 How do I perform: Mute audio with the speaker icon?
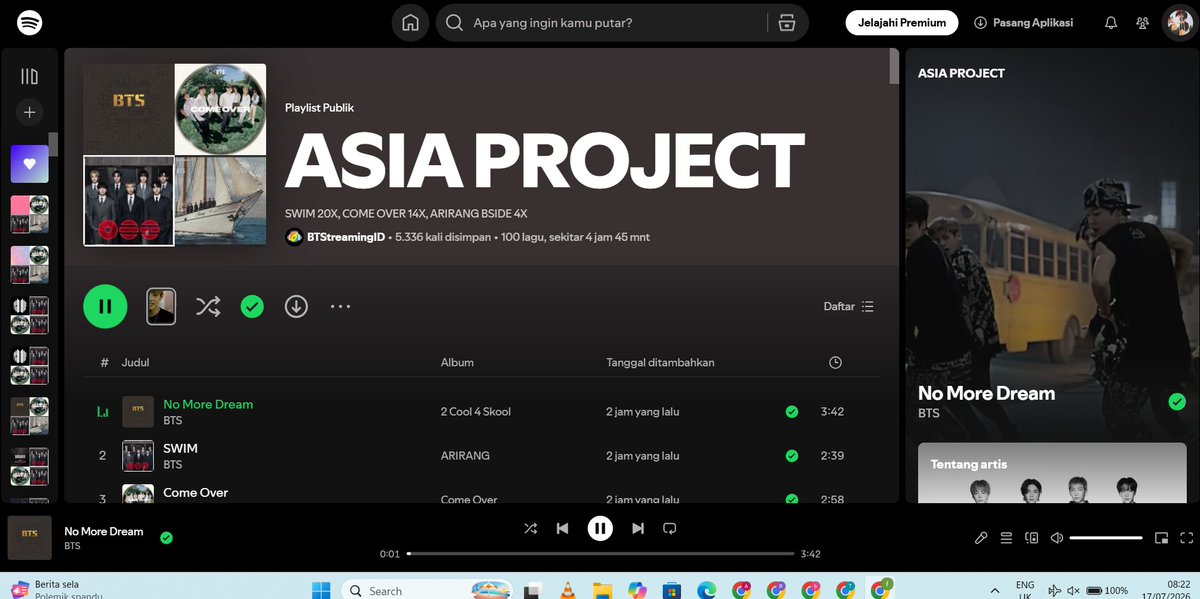[1056, 538]
